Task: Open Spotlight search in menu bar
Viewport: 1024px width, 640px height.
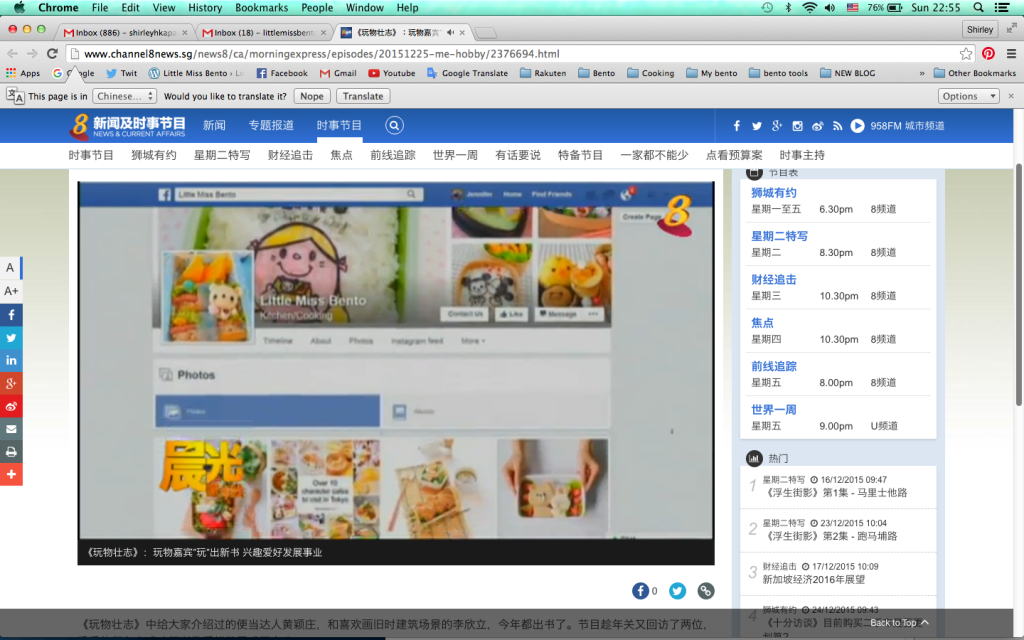Action: tap(978, 7)
